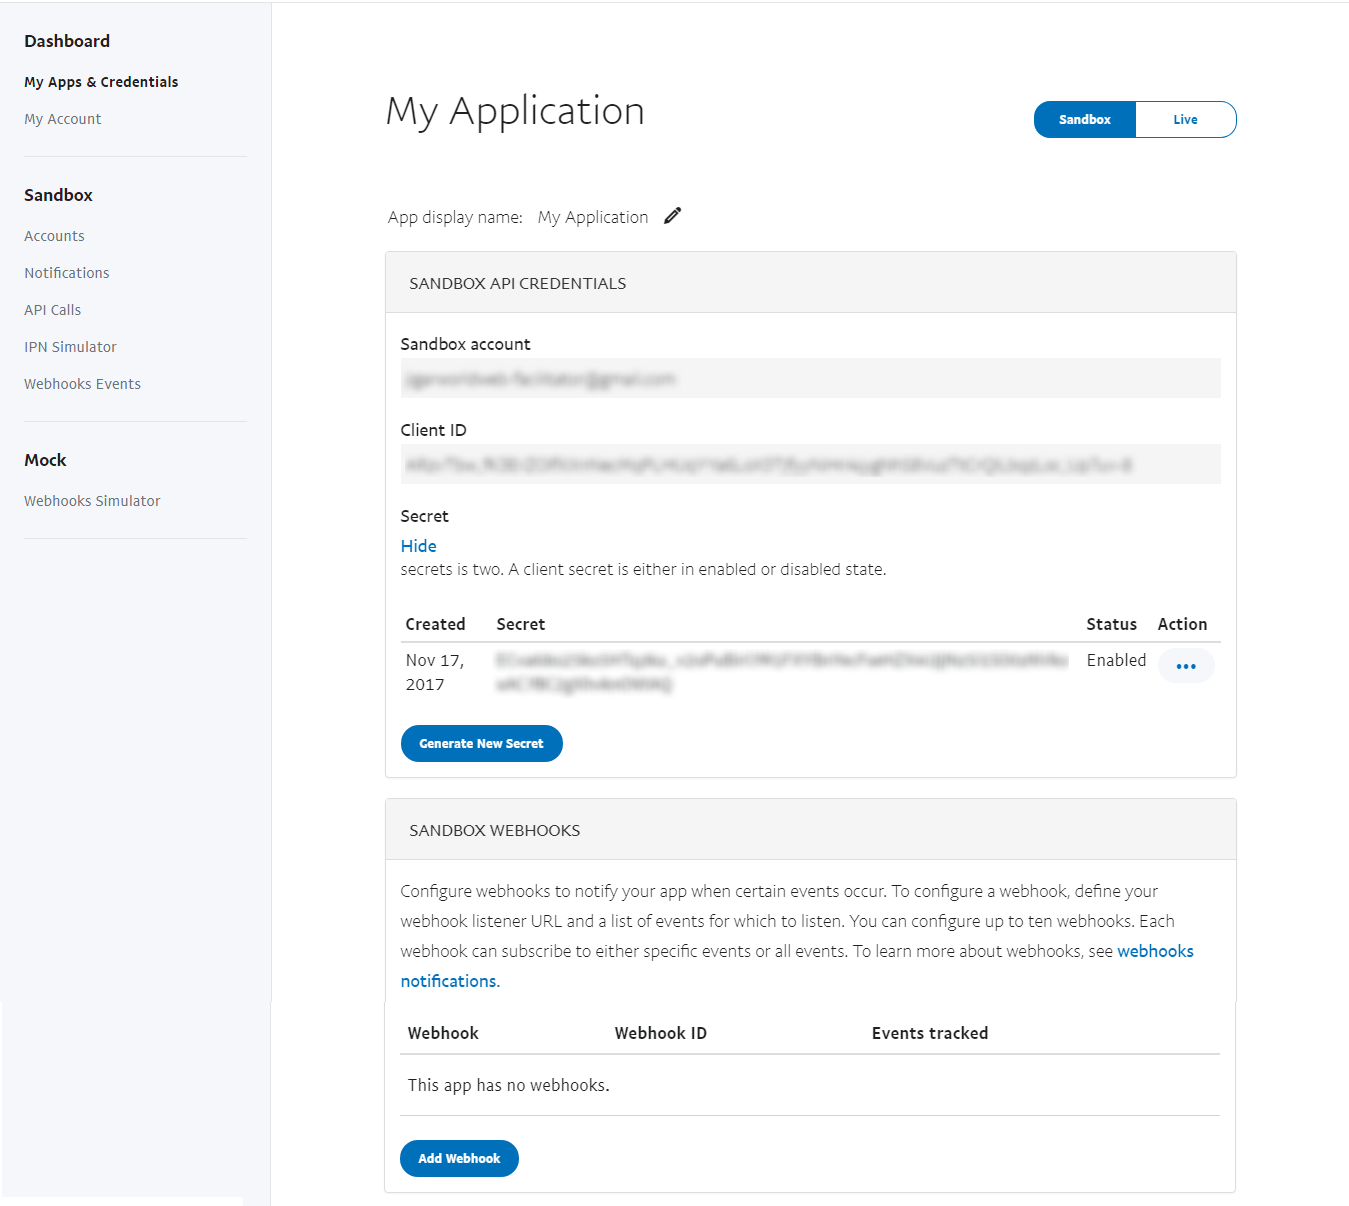Launch the IPN Simulator
Viewport: 1349px width, 1206px height.
(x=71, y=347)
